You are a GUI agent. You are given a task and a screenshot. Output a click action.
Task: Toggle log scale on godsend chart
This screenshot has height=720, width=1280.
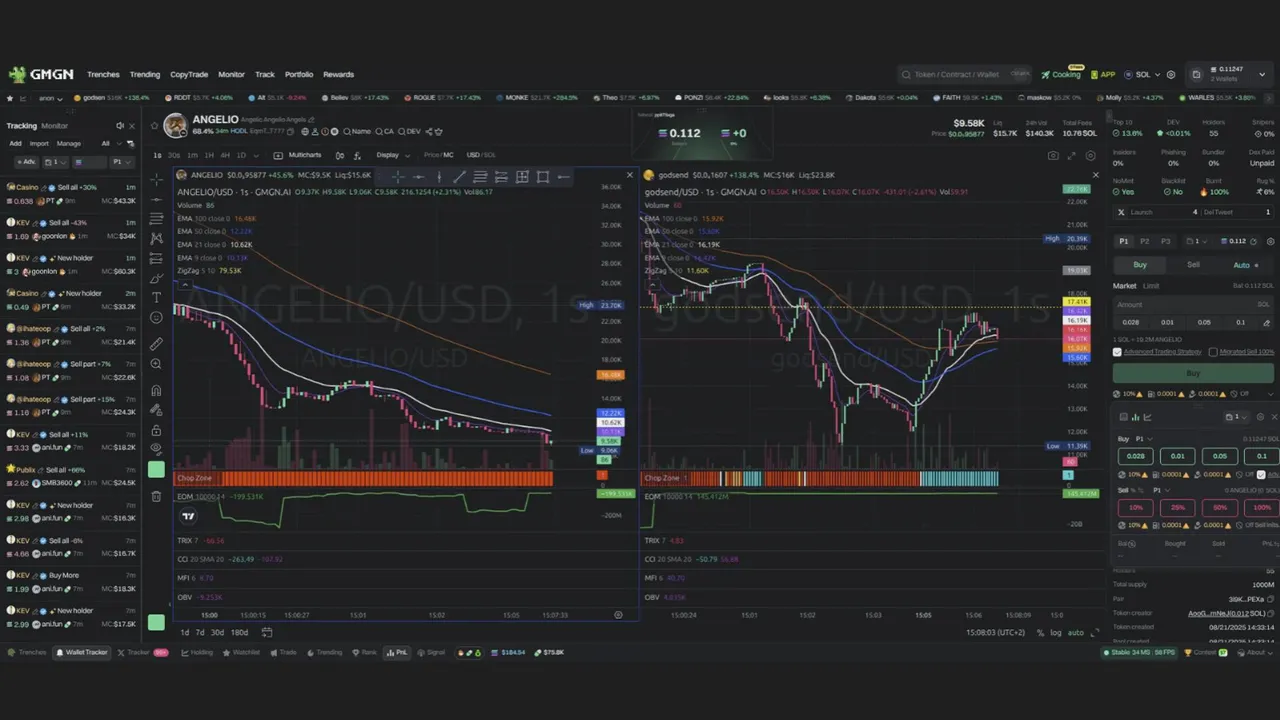(x=1056, y=632)
